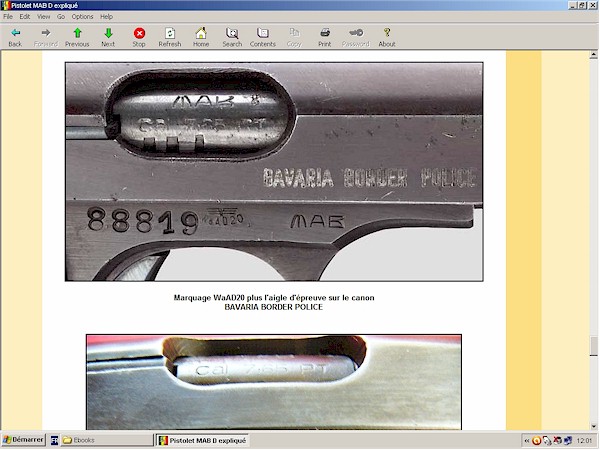Click the Cal 7.65 barrel photo below
The image size is (600, 450).
pyautogui.click(x=274, y=382)
